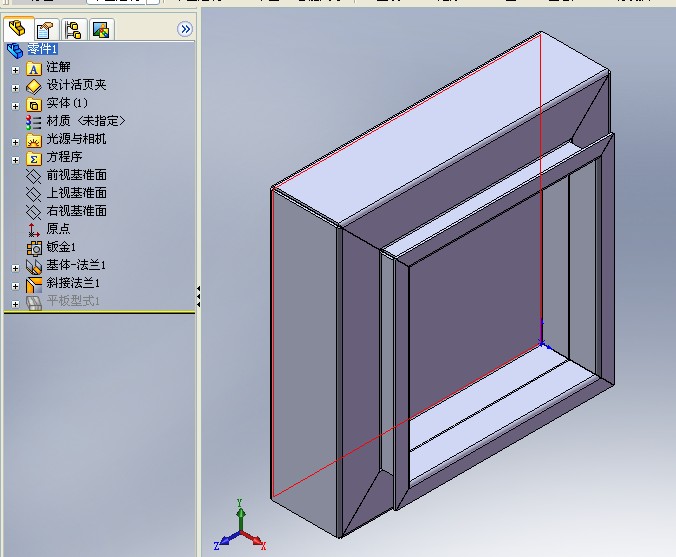
Task: Select the 材质 <未指定> label
Action: 86,121
